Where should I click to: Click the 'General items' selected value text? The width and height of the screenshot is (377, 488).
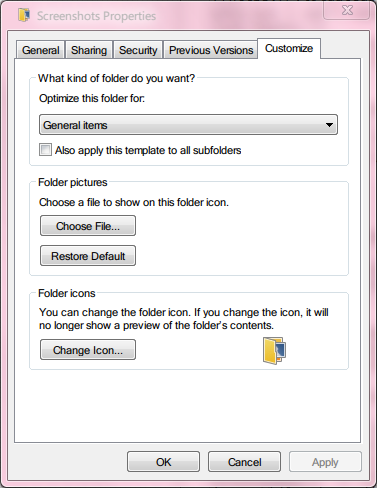(75, 125)
